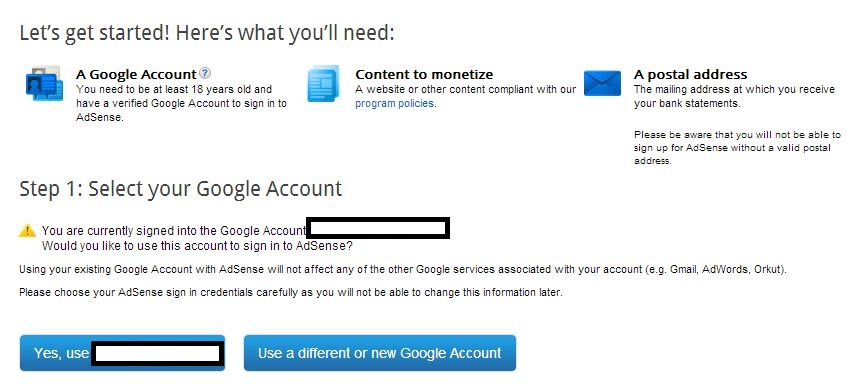846x385 pixels.
Task: Click the Step 1: Select your Google Account heading
Action: tap(181, 189)
